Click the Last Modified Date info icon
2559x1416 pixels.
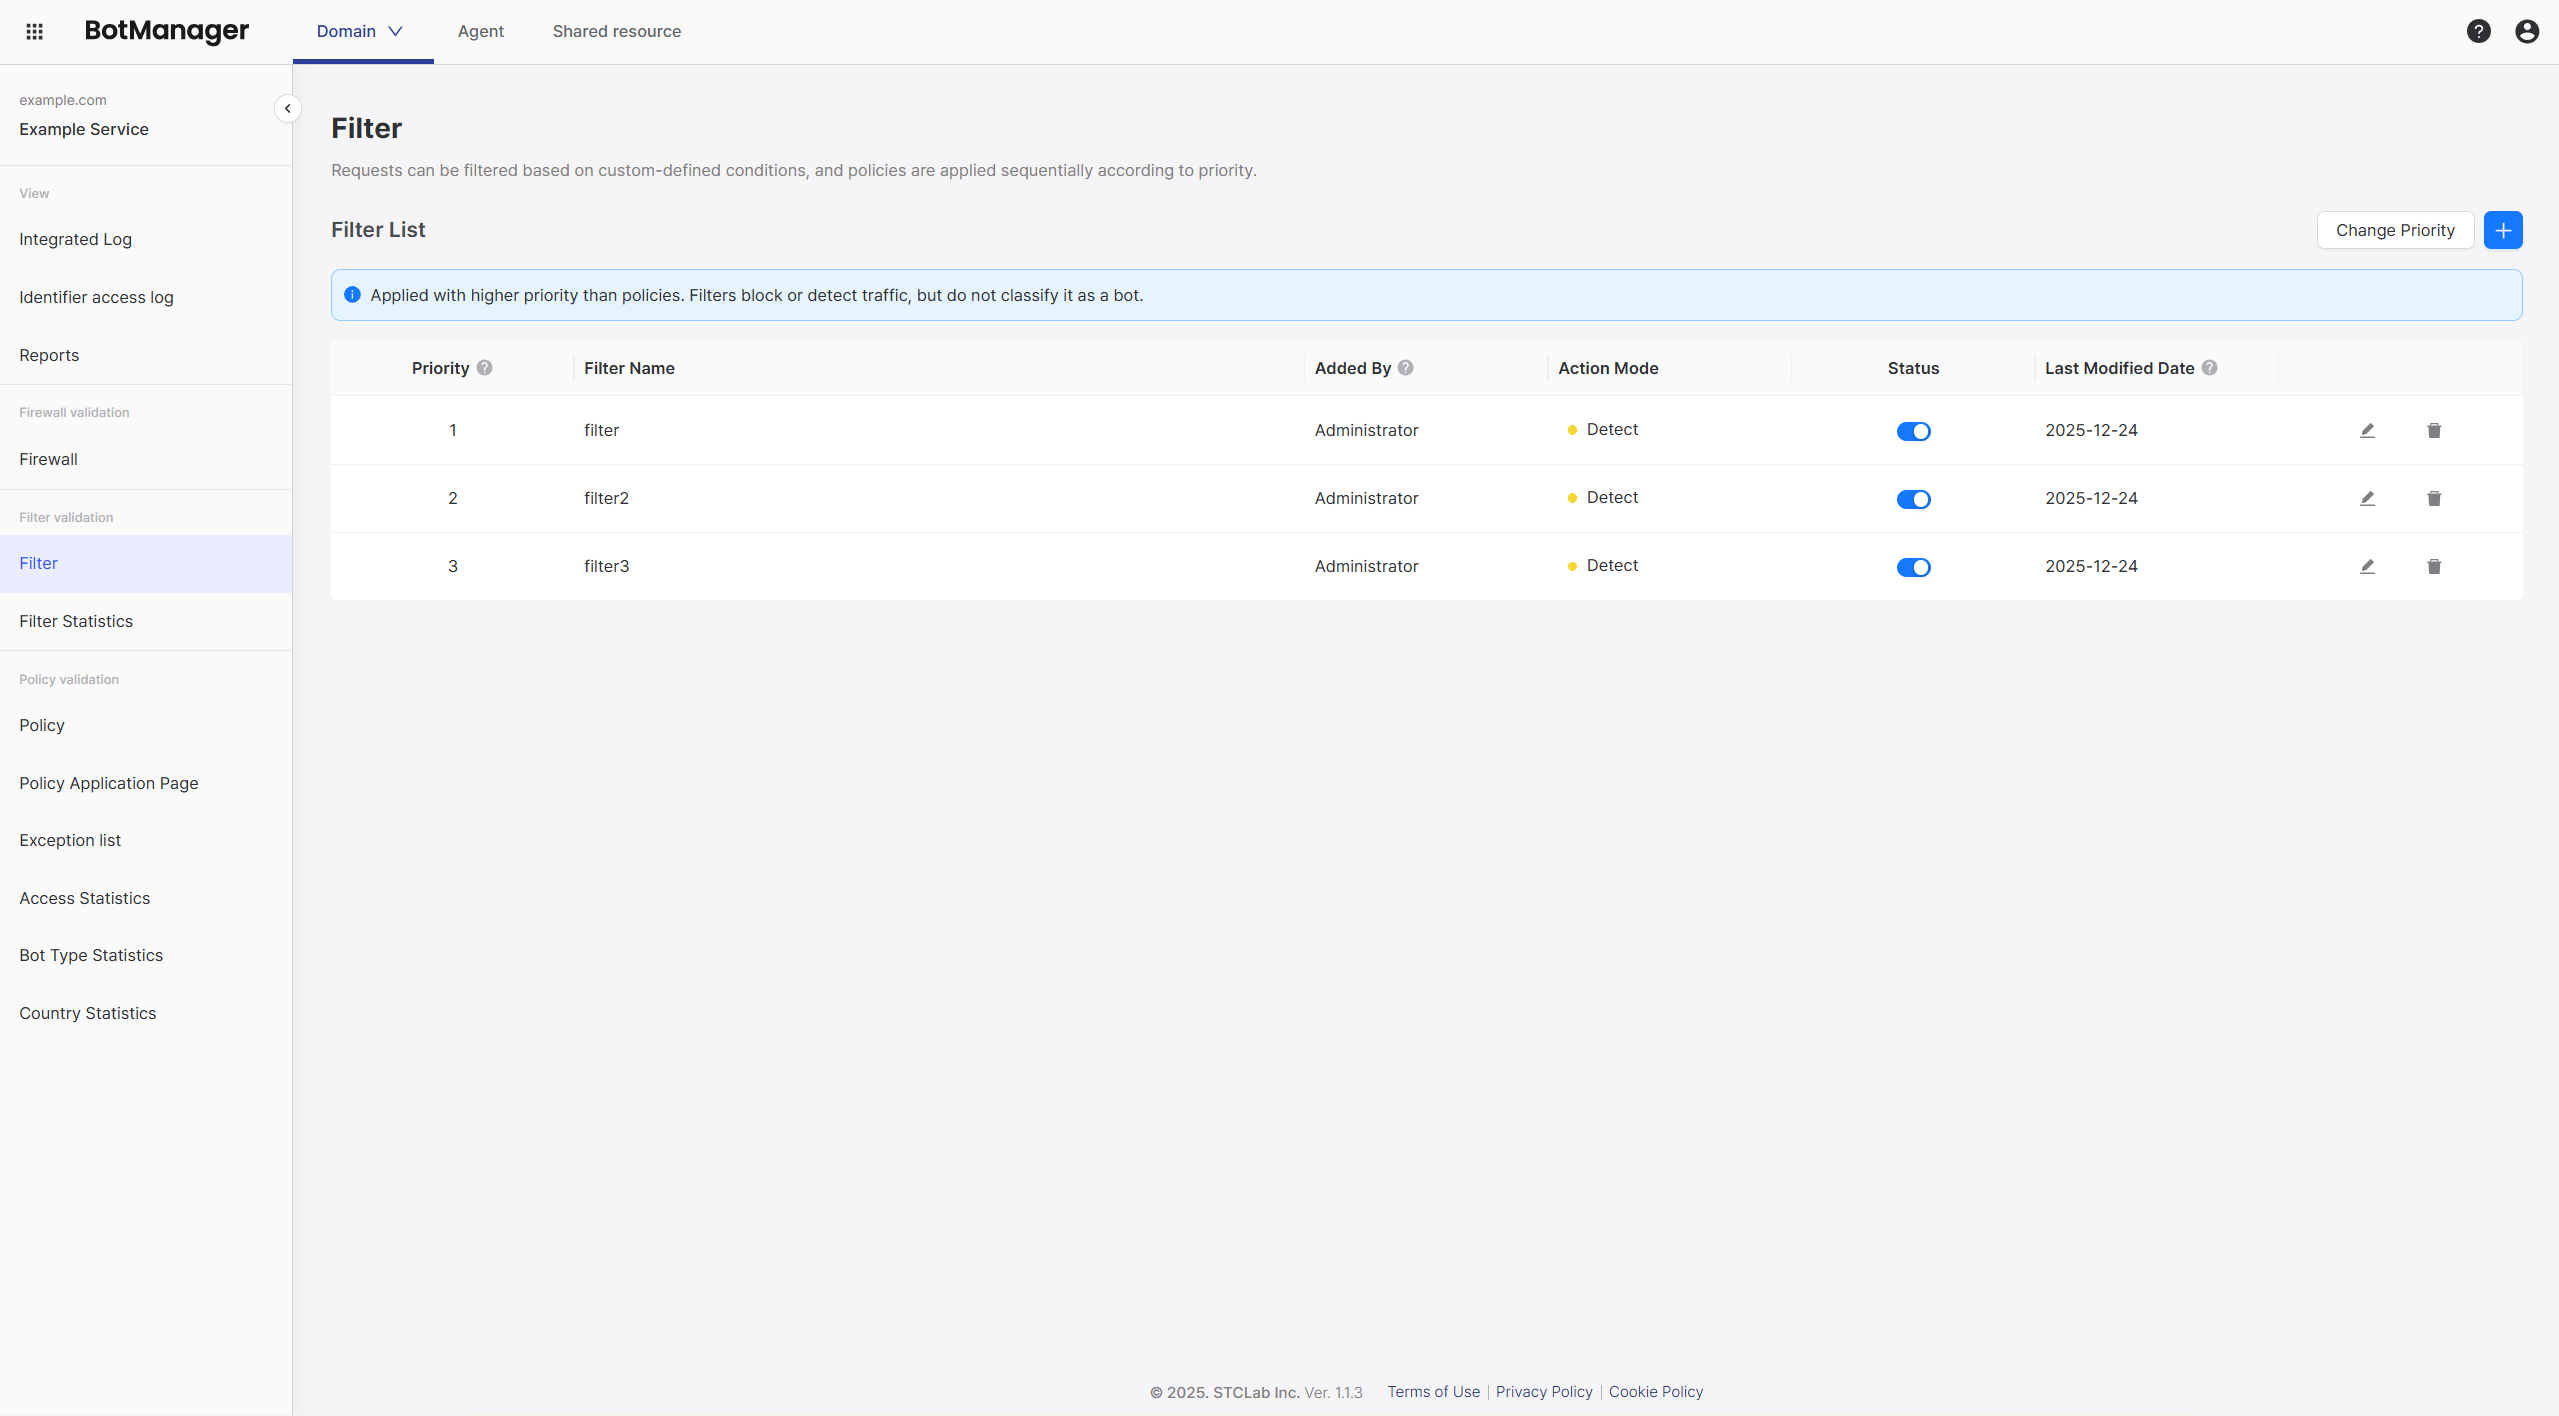pos(2211,367)
